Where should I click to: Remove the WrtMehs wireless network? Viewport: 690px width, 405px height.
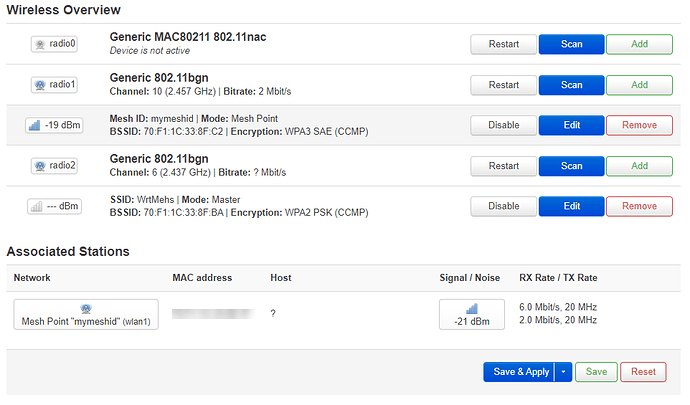point(639,206)
